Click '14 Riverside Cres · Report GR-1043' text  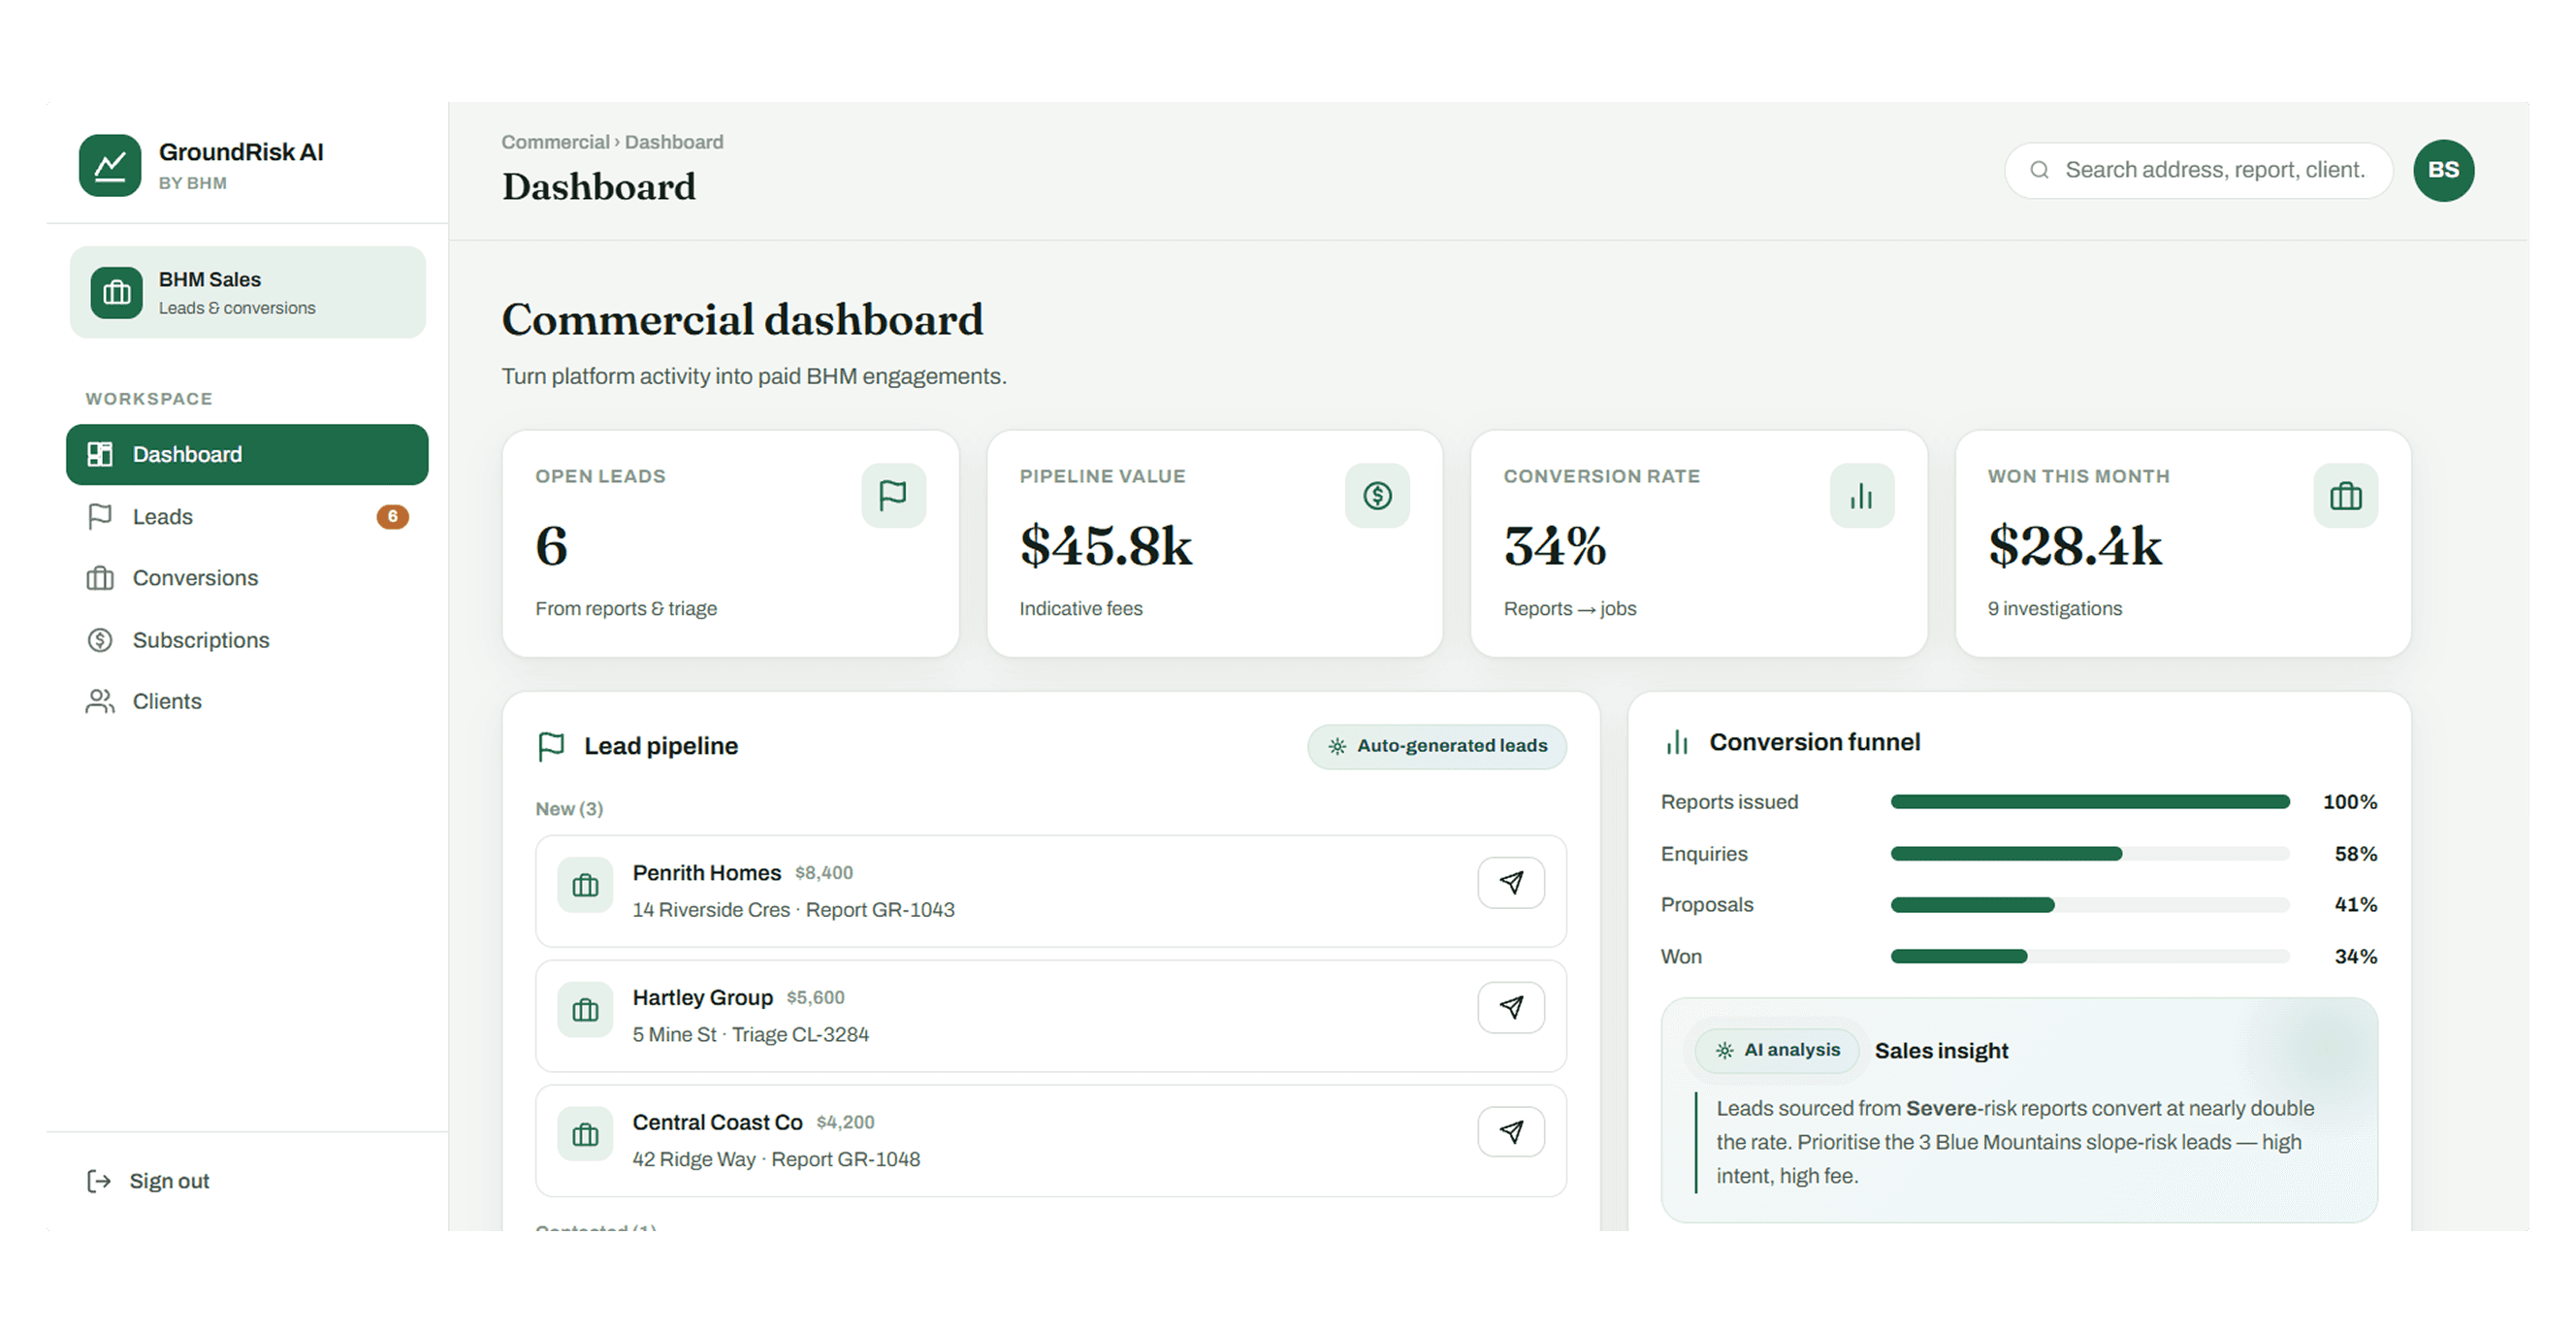click(793, 910)
